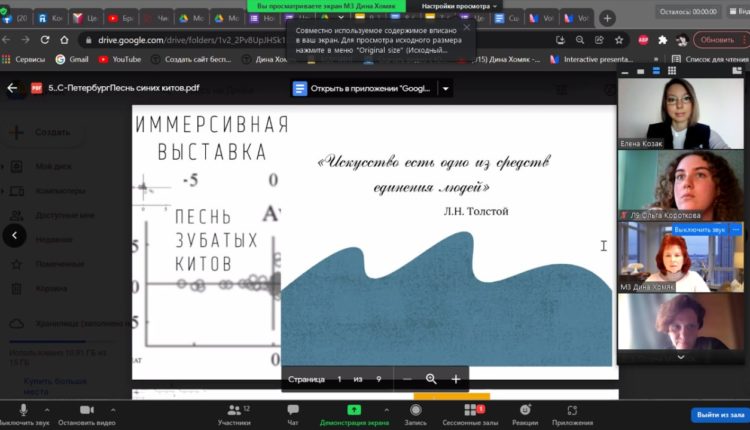Select Елена Козак video thumbnail
750x430 pixels.
coord(681,113)
